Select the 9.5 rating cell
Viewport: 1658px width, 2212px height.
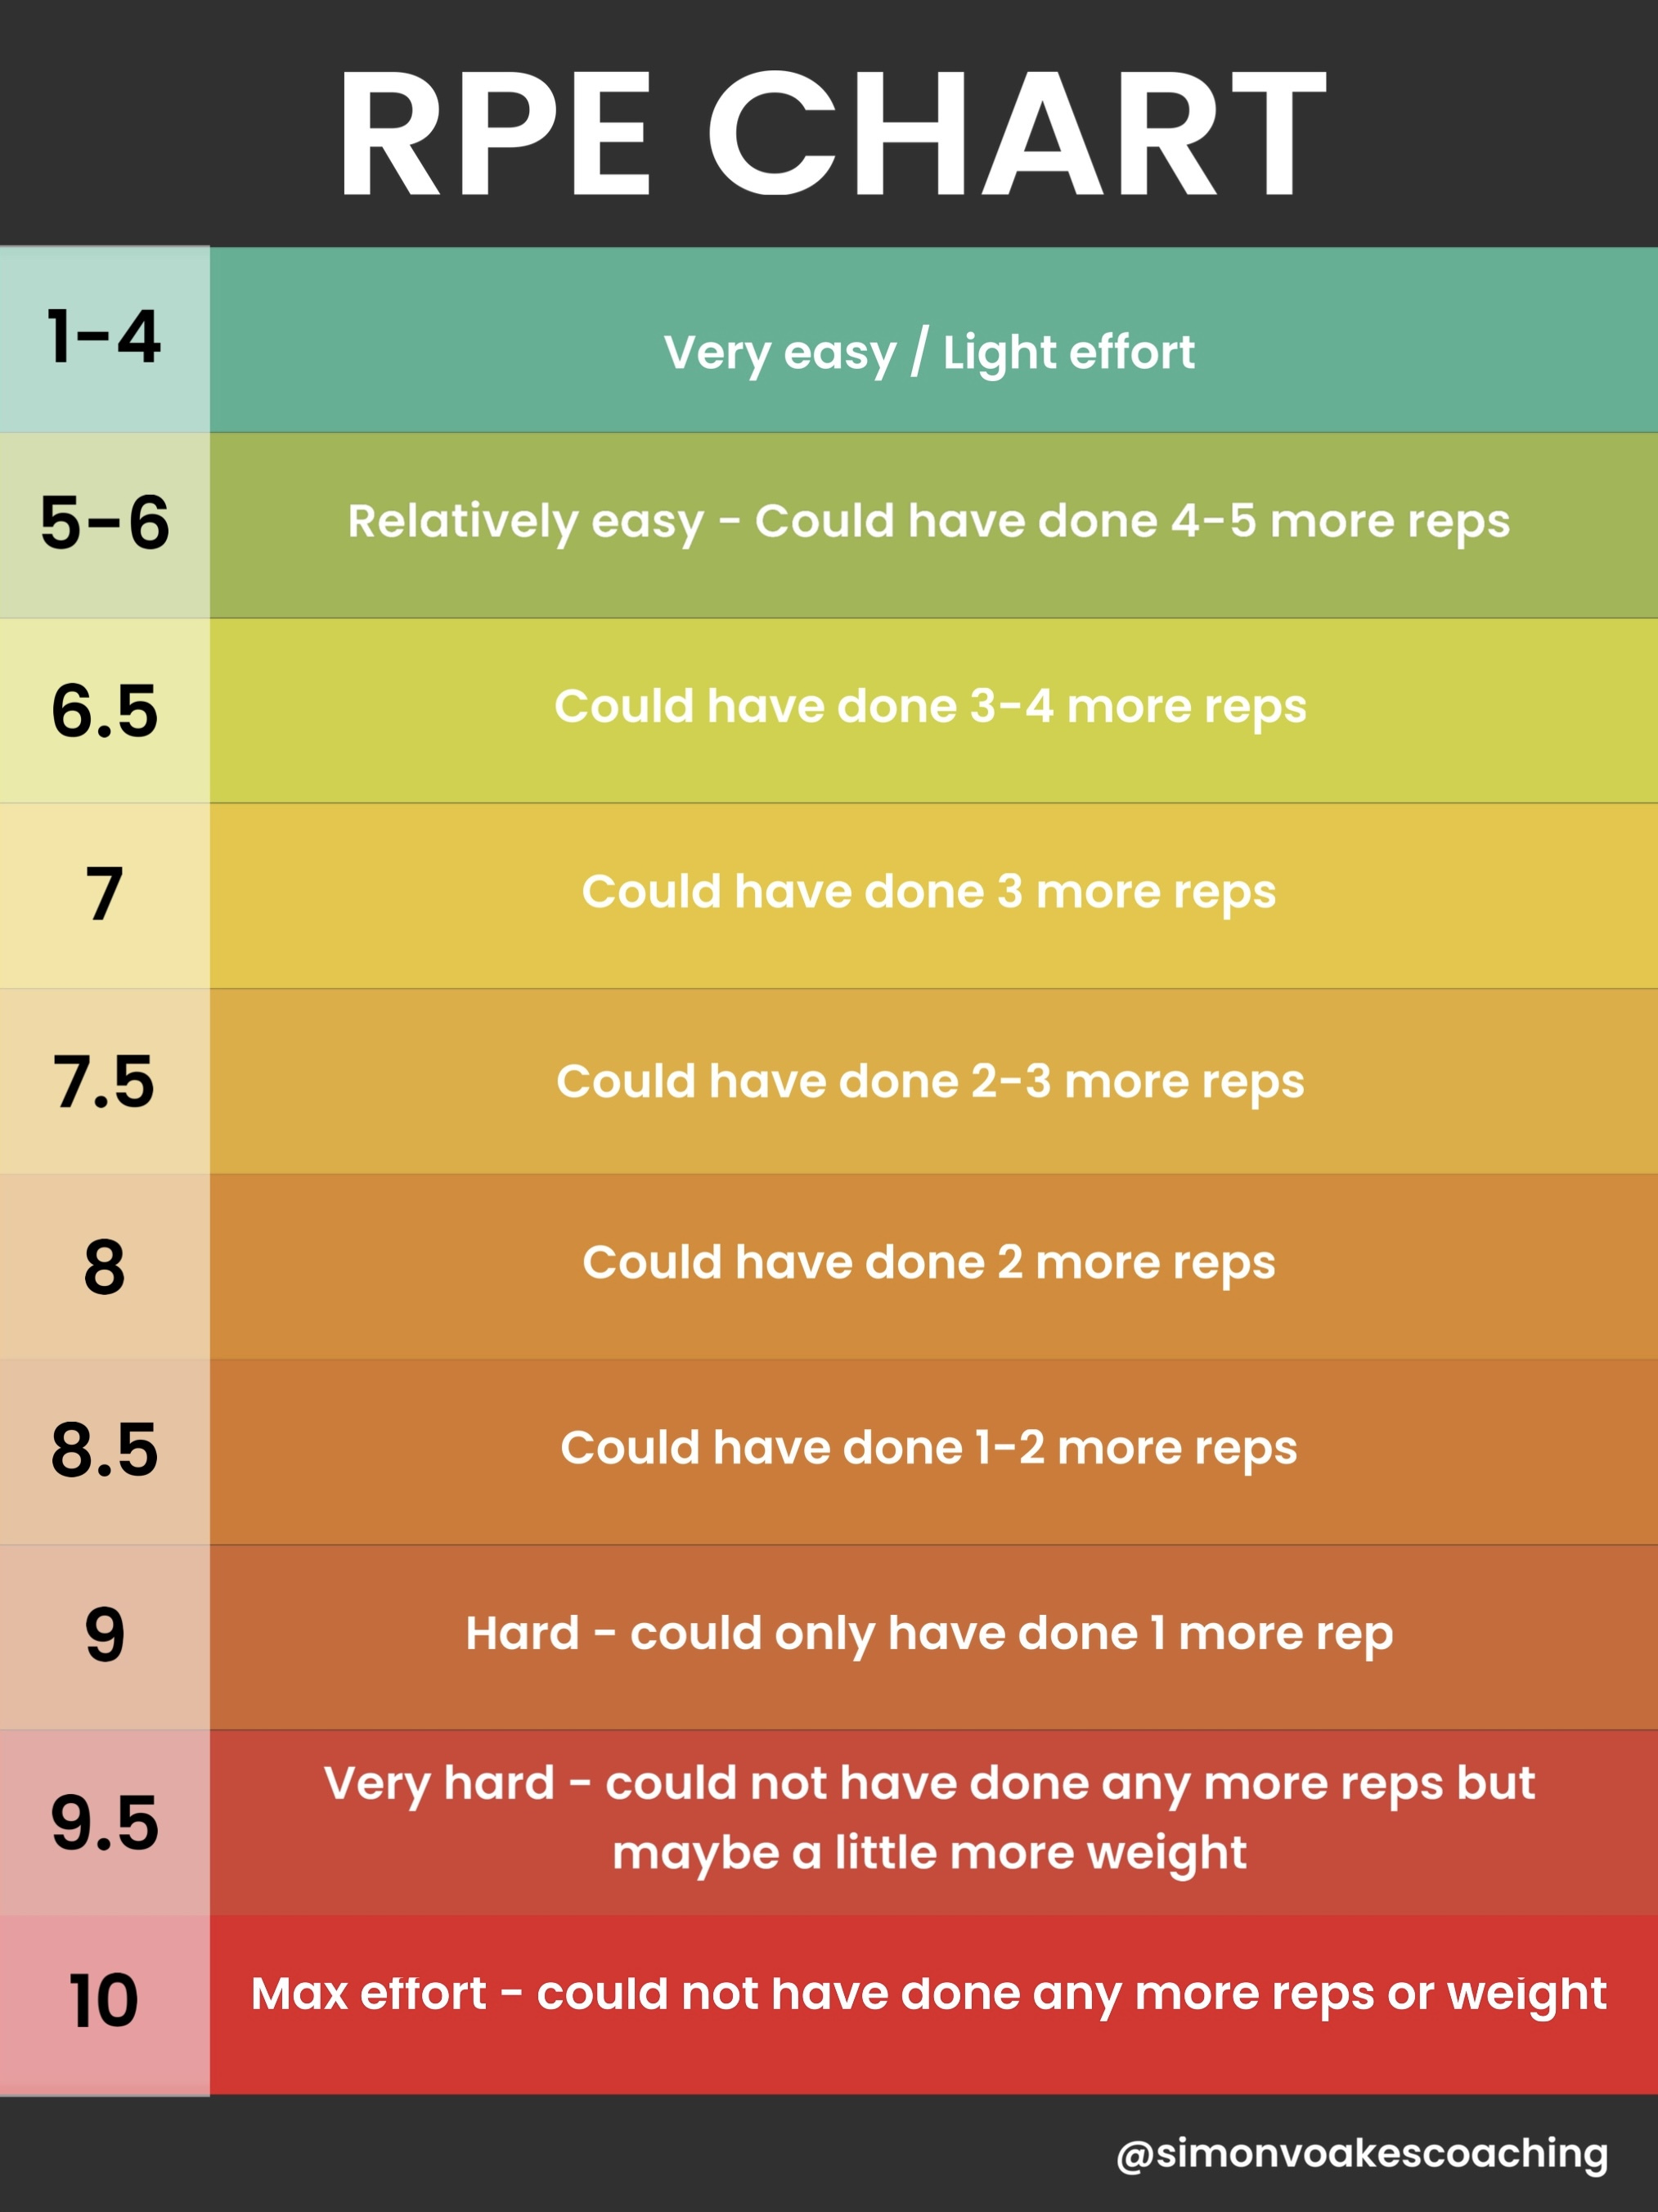click(104, 1822)
